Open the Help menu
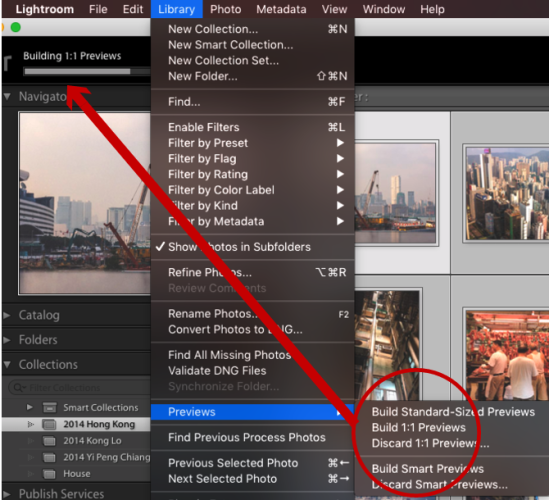549x500 pixels. click(x=432, y=9)
